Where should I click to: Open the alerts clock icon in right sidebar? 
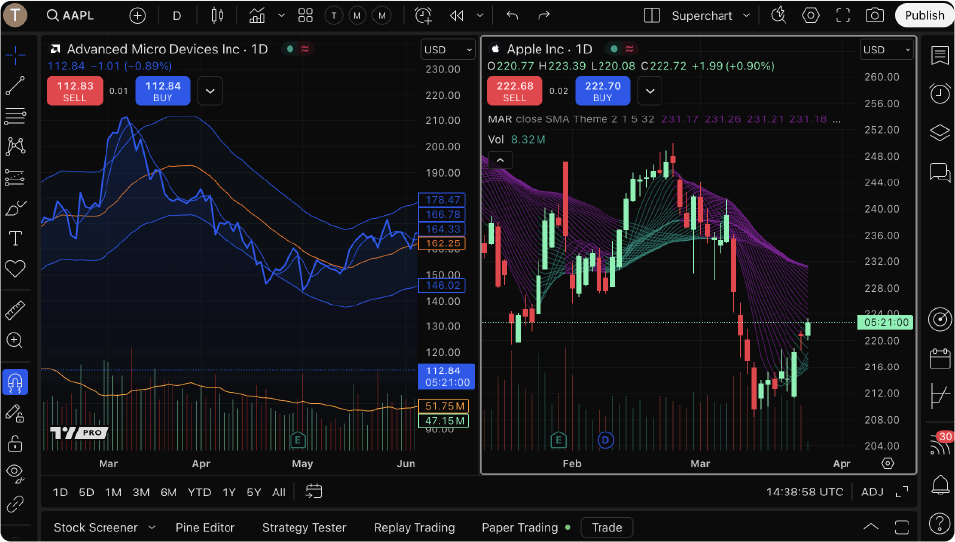click(x=939, y=93)
